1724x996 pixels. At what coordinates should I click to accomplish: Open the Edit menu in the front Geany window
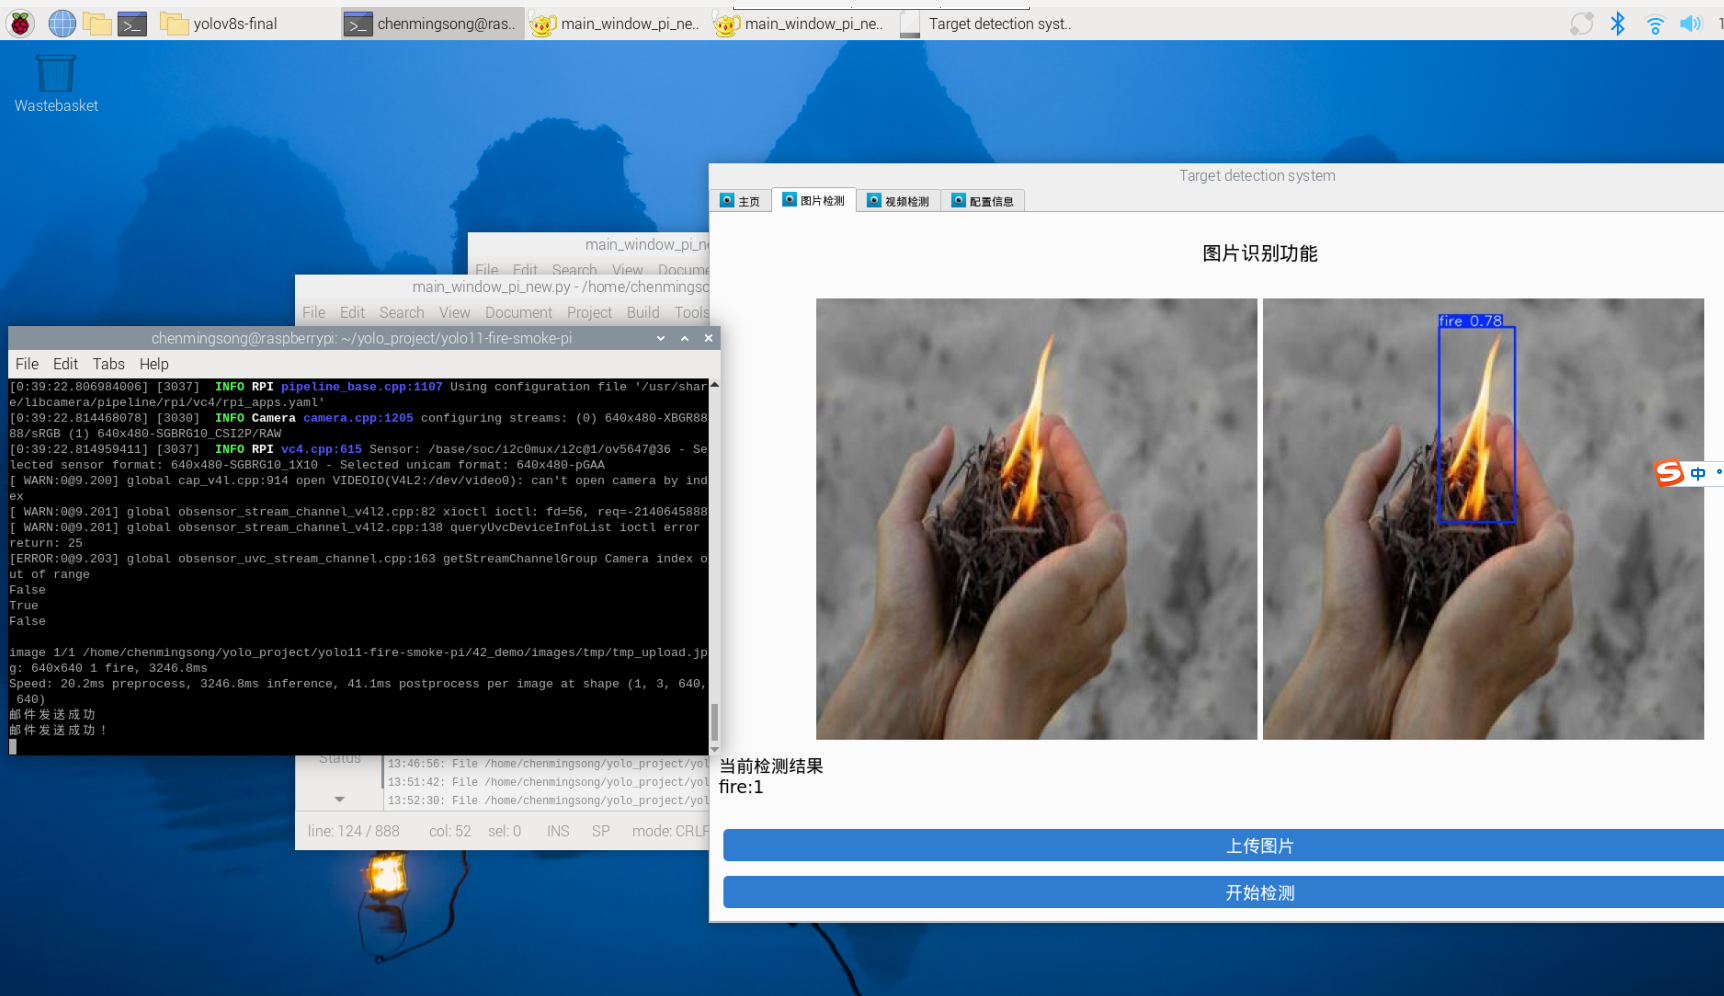(x=353, y=313)
